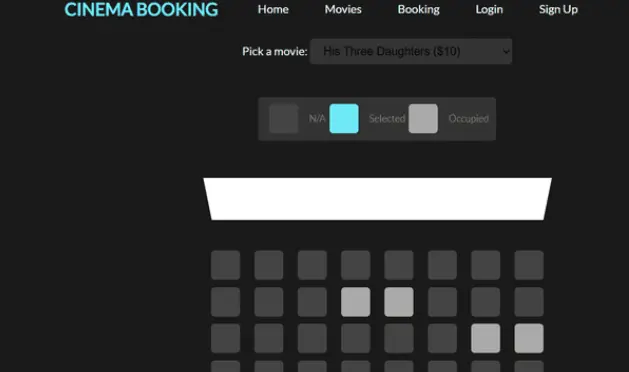The image size is (629, 372).
Task: Select last seat in the second row
Action: [x=529, y=302]
